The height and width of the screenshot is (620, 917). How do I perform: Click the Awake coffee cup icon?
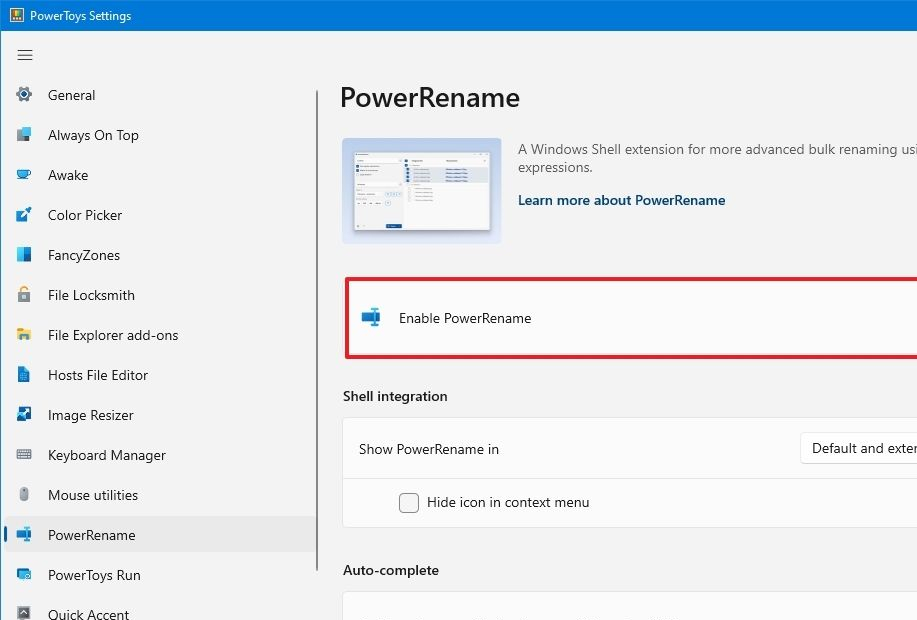pyautogui.click(x=24, y=174)
